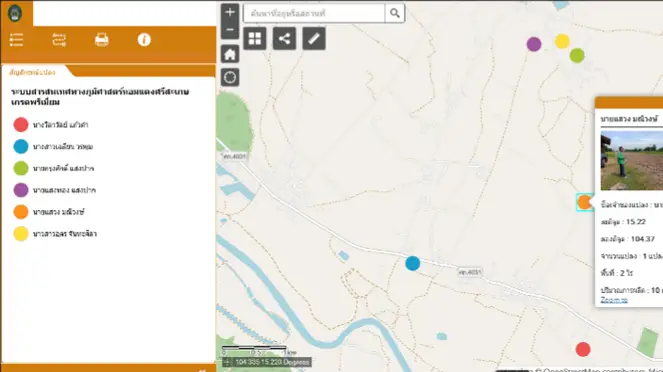Open the basemap gallery grid icon
This screenshot has height=372, width=663.
click(x=255, y=38)
